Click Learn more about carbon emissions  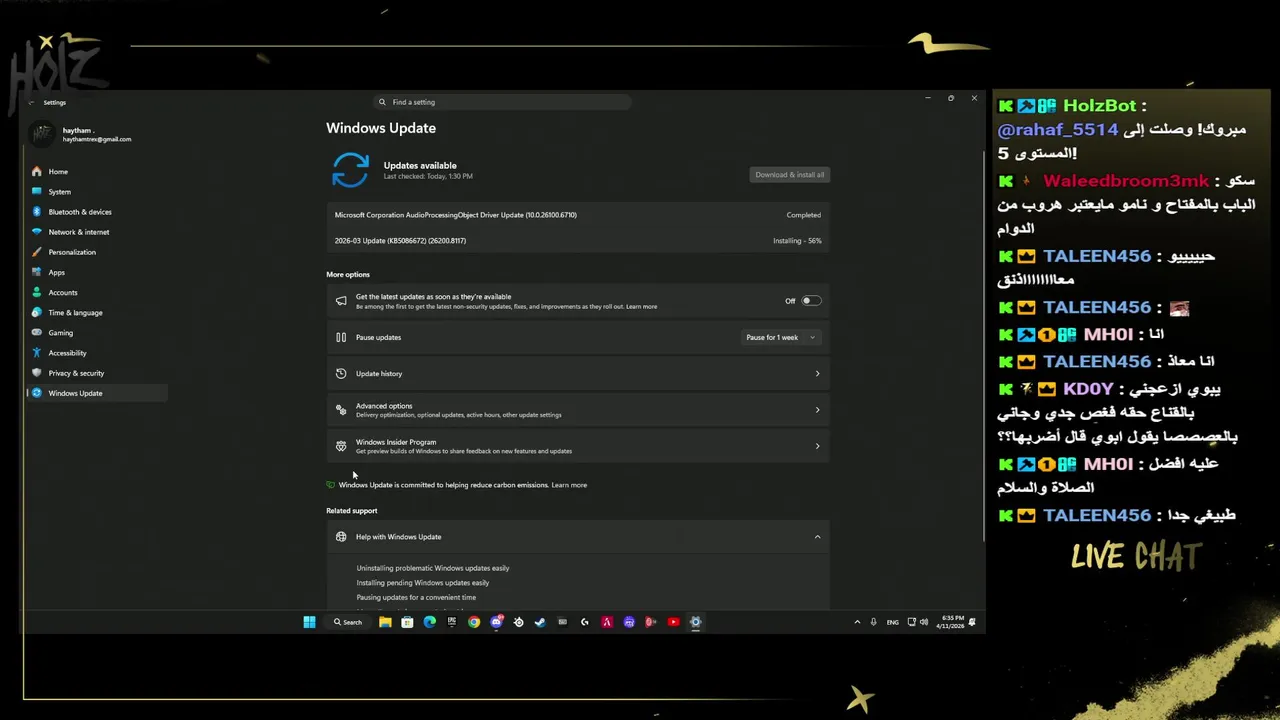tap(569, 485)
